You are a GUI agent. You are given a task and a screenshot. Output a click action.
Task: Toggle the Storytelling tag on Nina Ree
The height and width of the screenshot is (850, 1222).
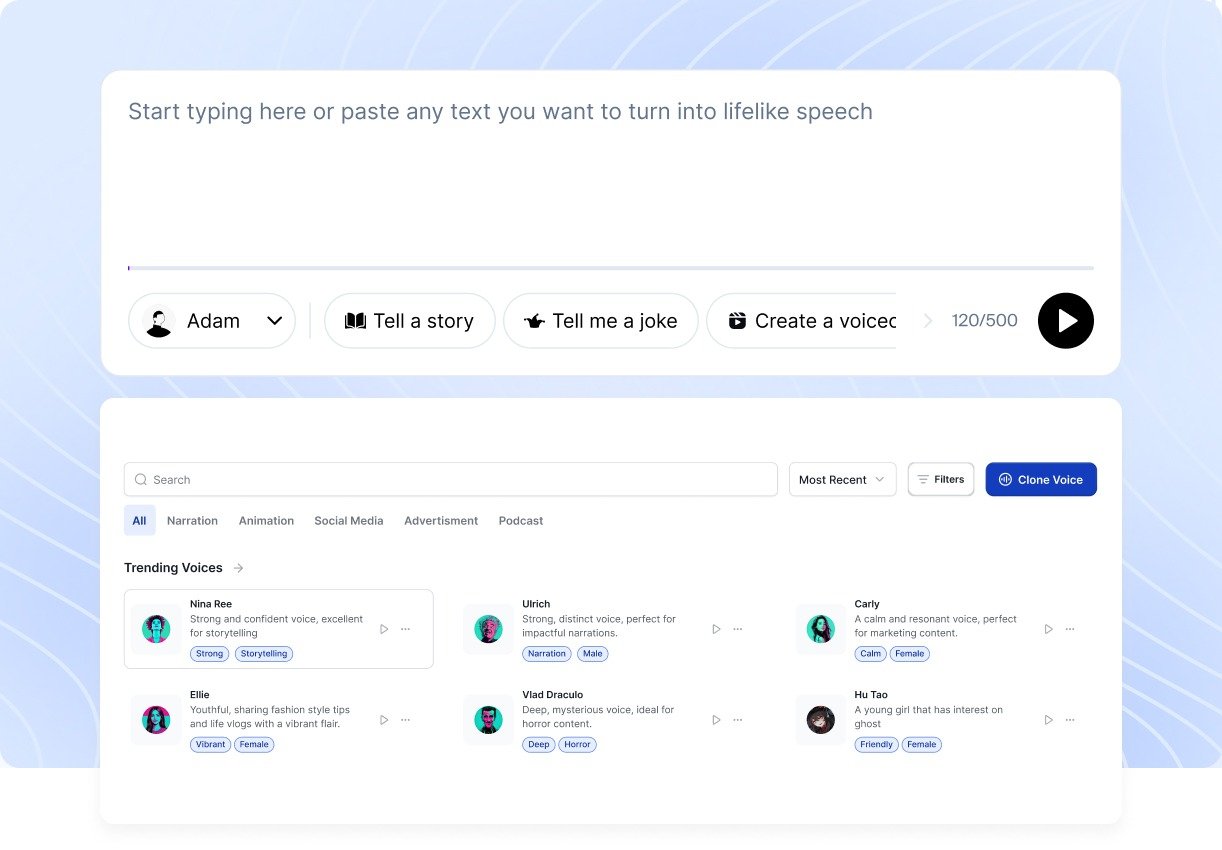pos(264,654)
